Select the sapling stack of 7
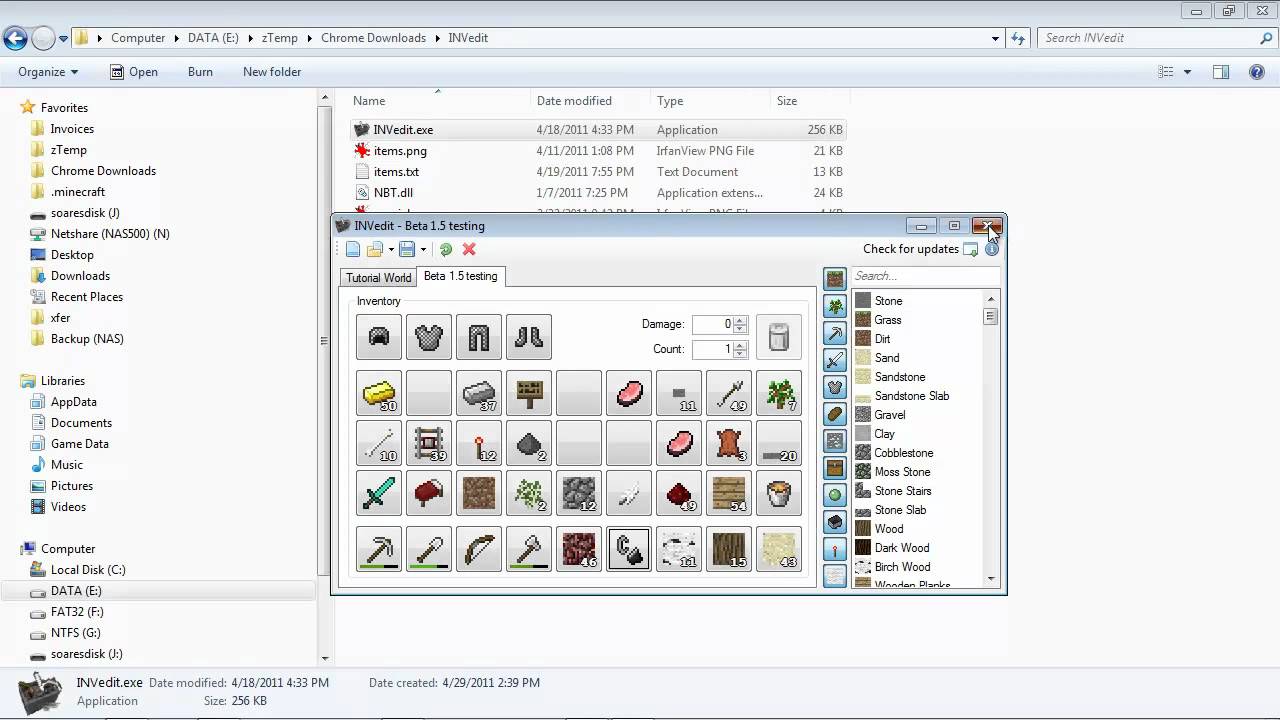This screenshot has width=1280, height=720. click(779, 393)
